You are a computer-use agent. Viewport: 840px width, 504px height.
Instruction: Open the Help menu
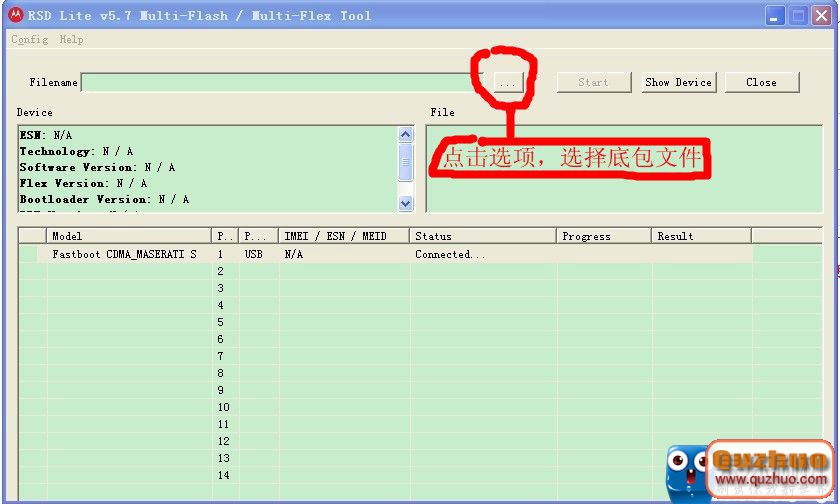(71, 39)
